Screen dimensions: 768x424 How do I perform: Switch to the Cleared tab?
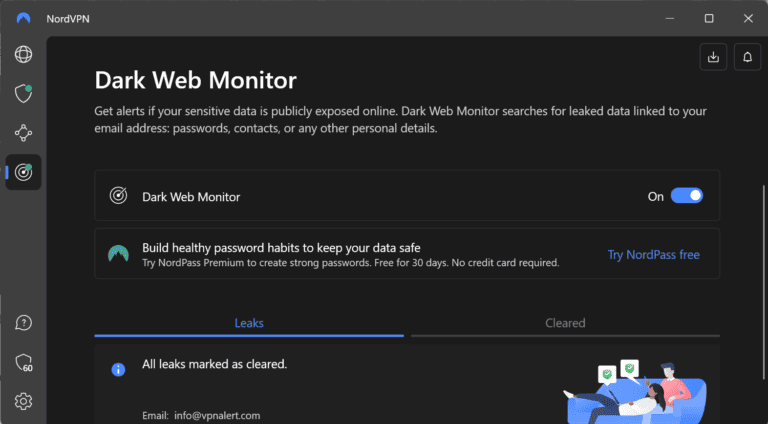pyautogui.click(x=565, y=323)
